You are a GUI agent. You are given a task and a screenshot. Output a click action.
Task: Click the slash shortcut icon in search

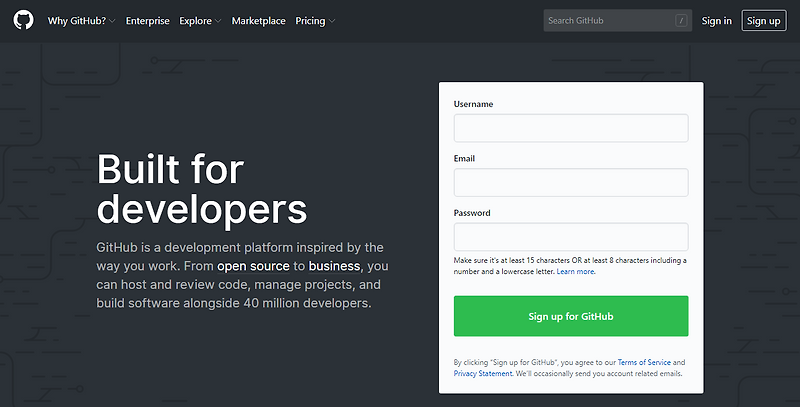pyautogui.click(x=681, y=20)
